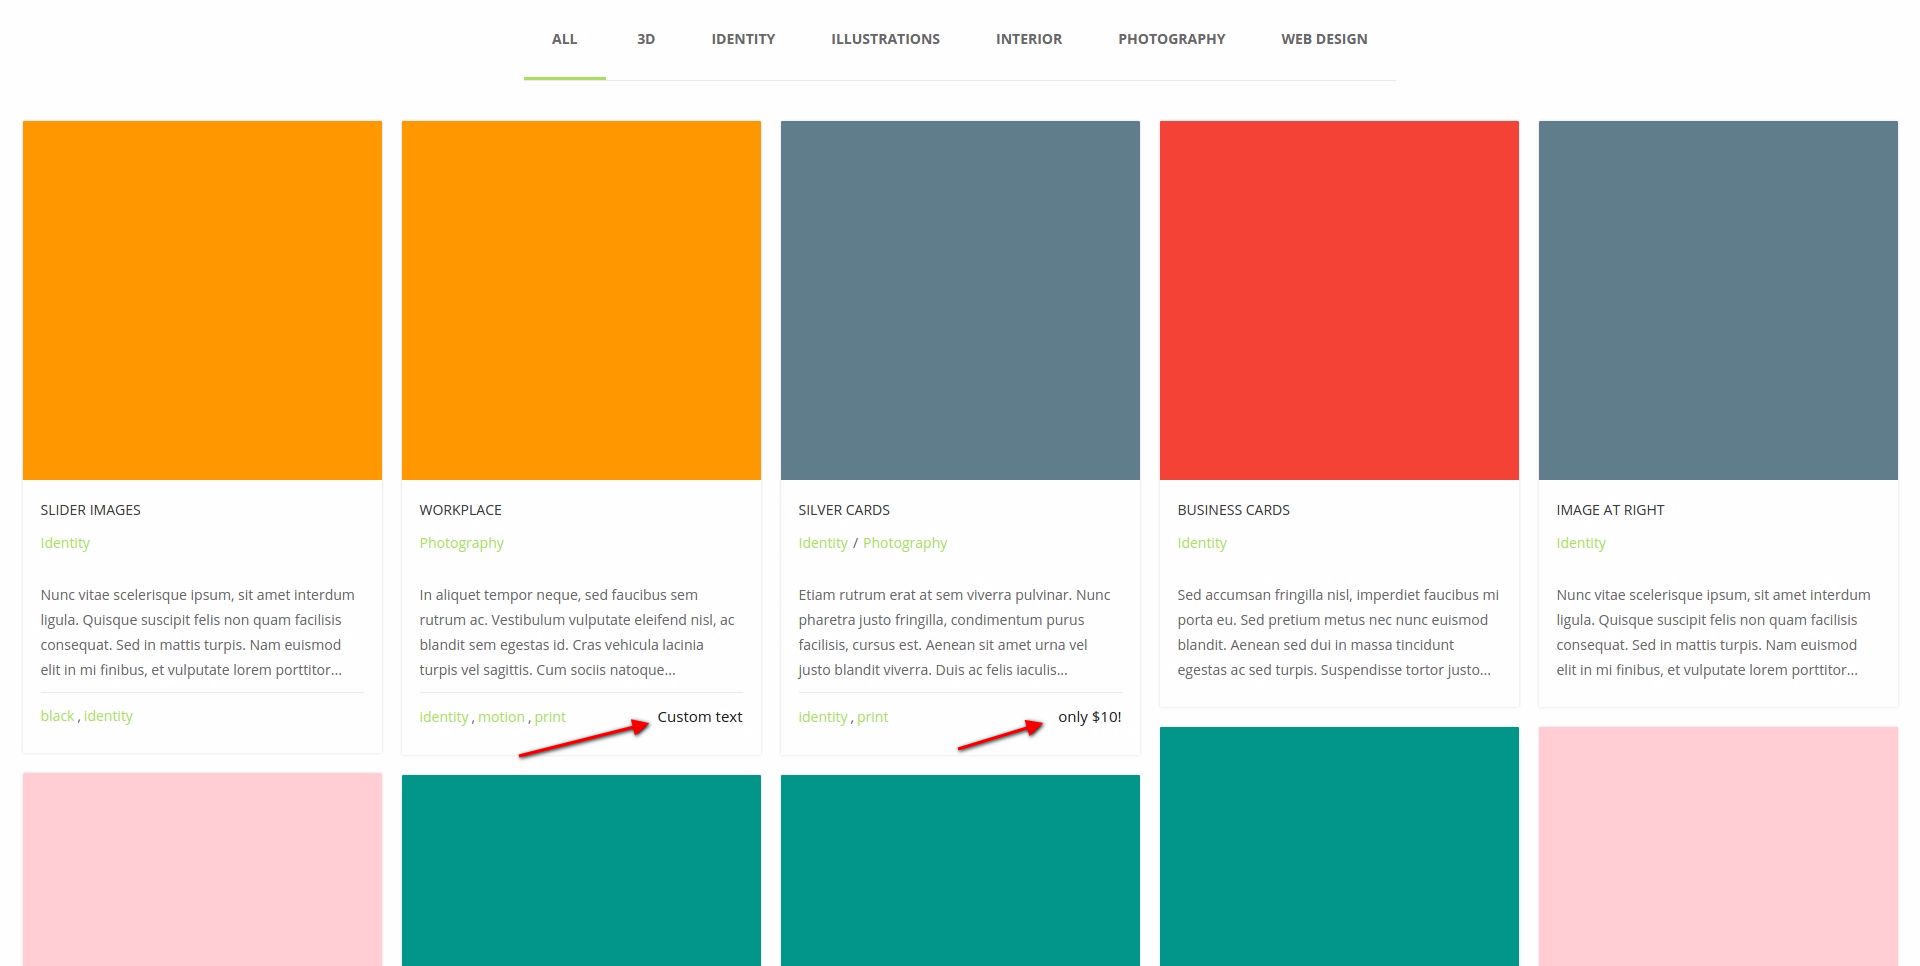Open pink thumbnail below Image At Right
Image resolution: width=1920 pixels, height=966 pixels.
pos(1718,846)
